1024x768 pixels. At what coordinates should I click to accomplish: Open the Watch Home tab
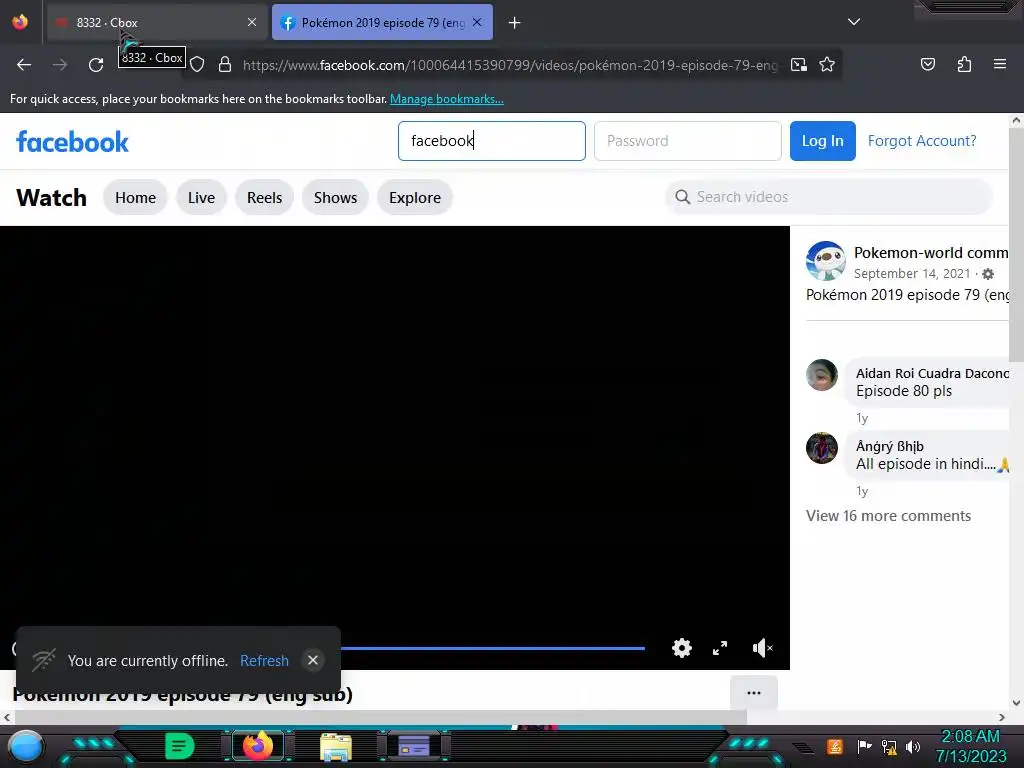coord(136,198)
